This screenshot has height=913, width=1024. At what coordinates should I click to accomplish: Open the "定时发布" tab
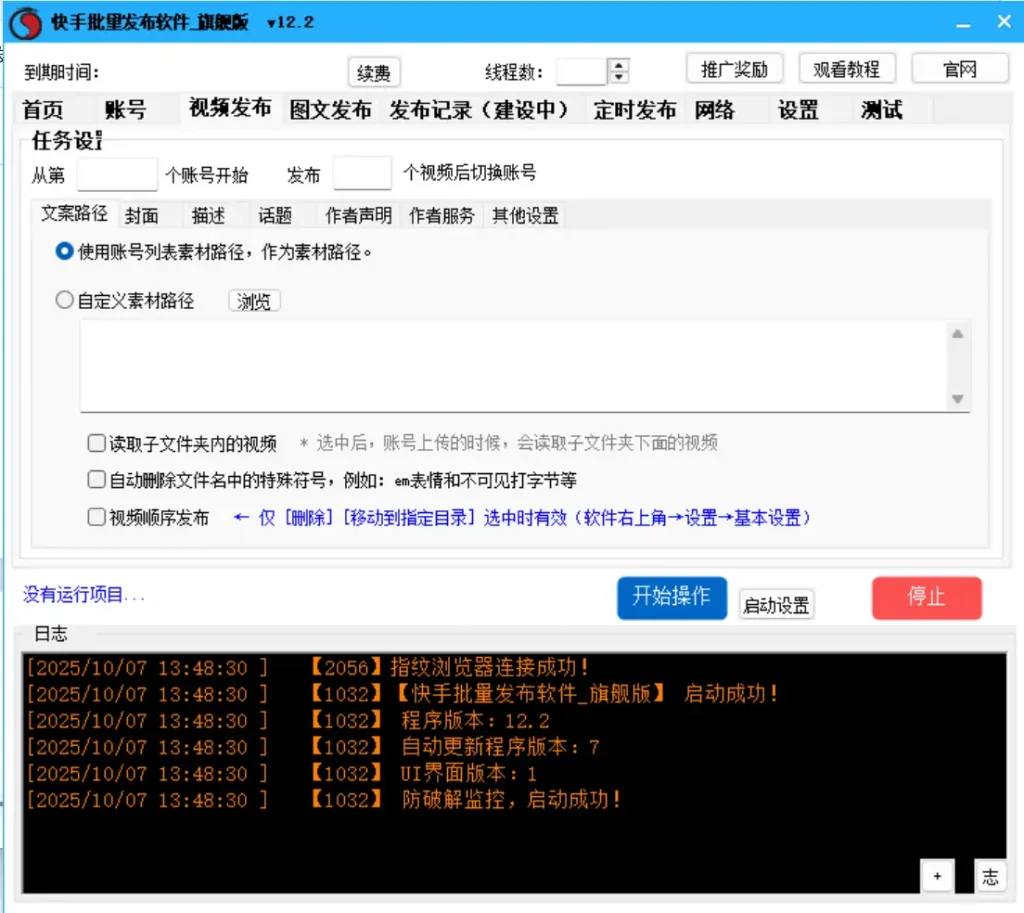point(634,110)
